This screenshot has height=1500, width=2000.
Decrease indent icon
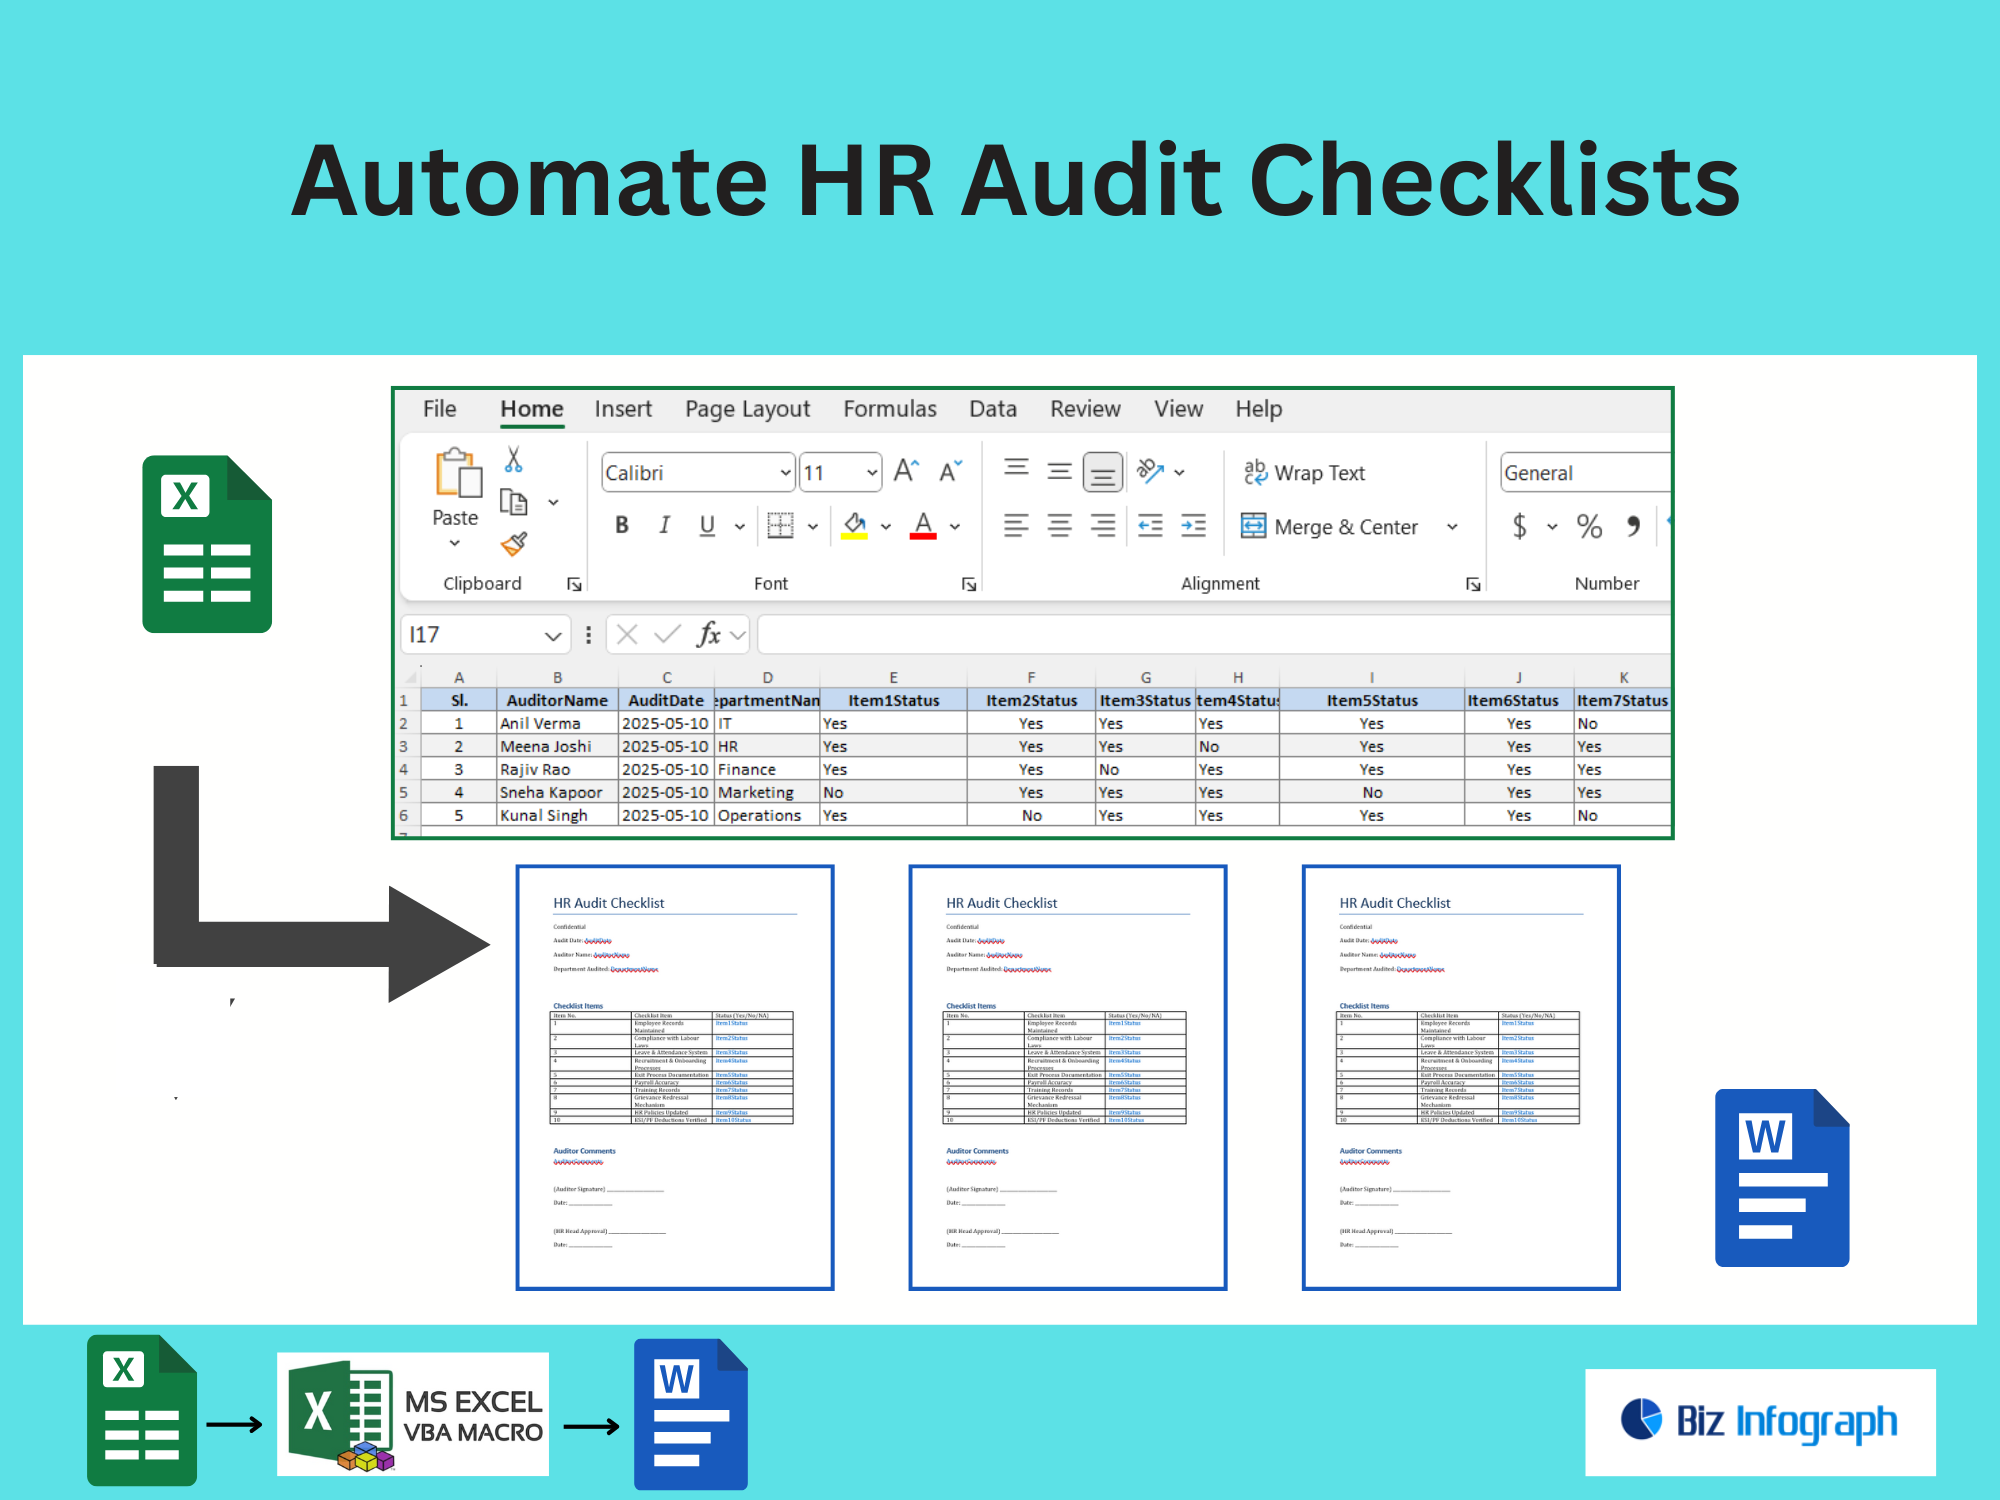[x=1150, y=525]
